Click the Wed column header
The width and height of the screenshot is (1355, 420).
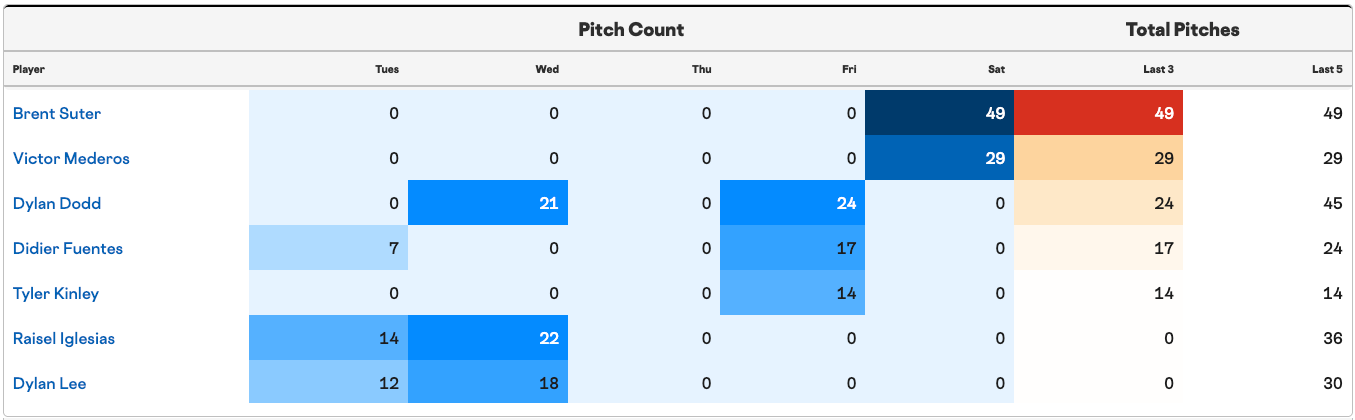click(547, 69)
